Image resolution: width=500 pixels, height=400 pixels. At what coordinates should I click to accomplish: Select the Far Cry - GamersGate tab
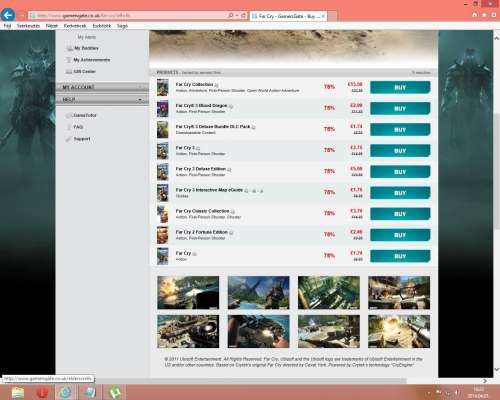[288, 16]
